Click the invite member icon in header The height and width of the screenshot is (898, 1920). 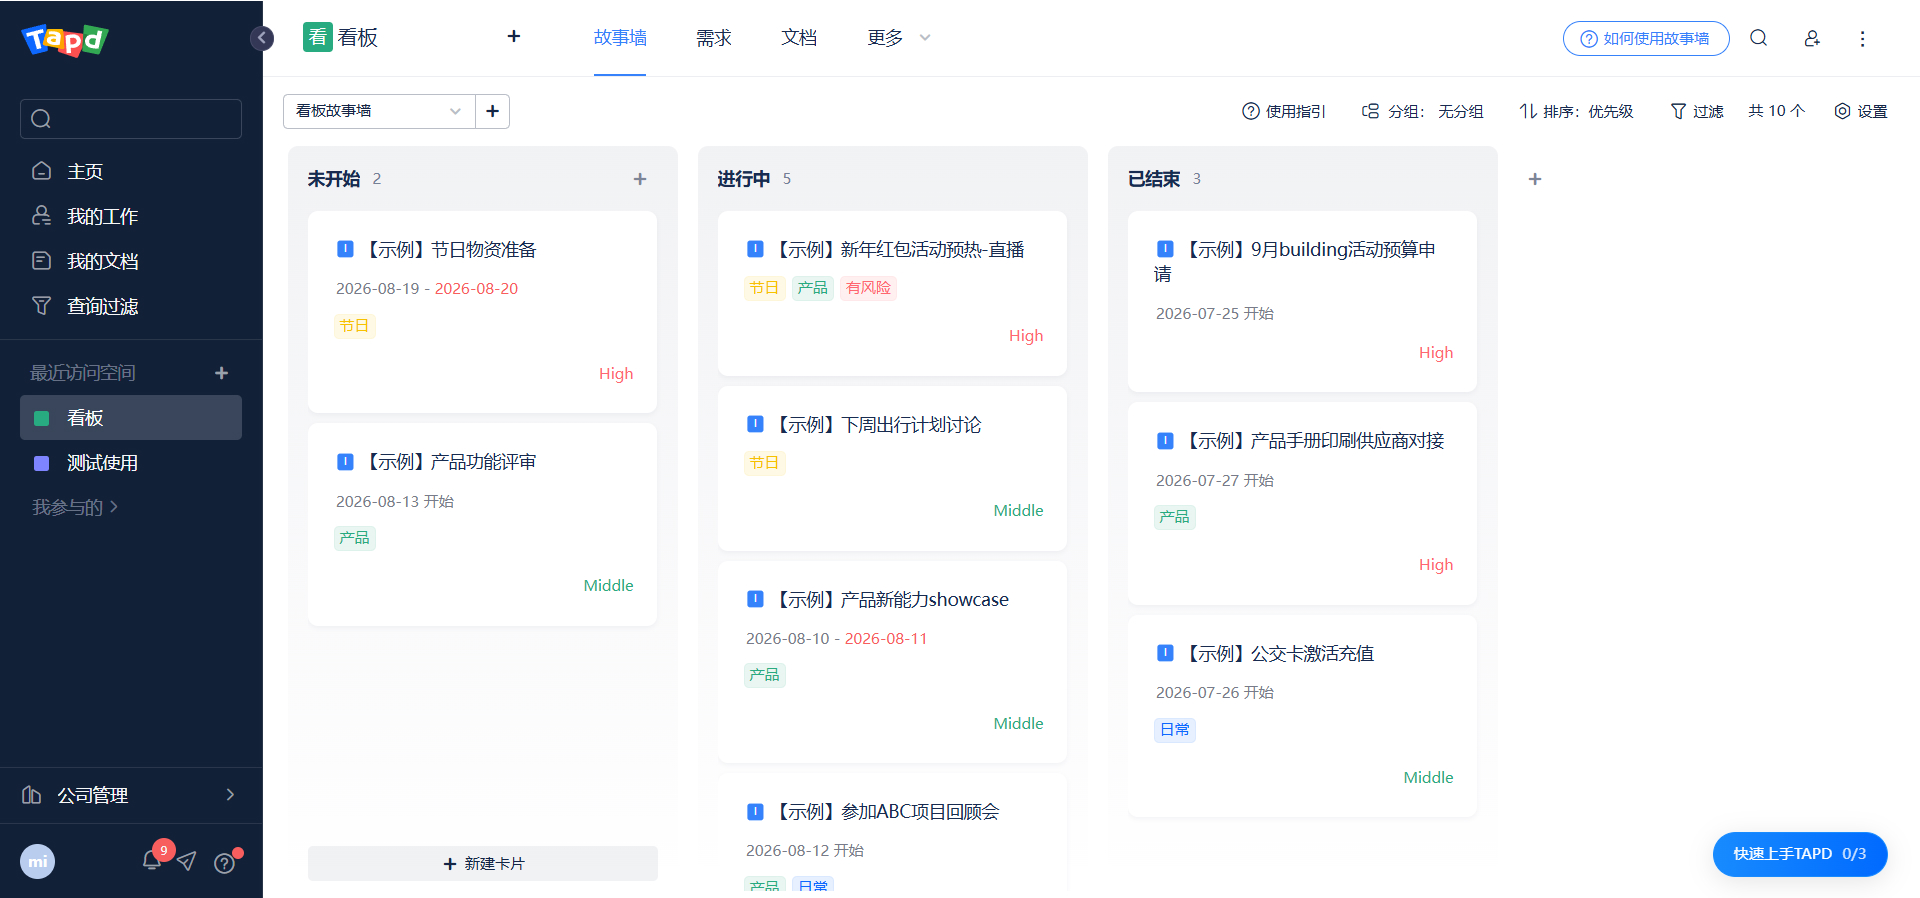click(x=1811, y=38)
